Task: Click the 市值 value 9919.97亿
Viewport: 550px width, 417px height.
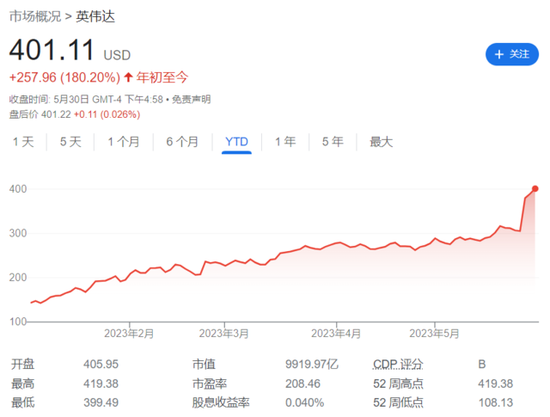Action: coord(312,364)
